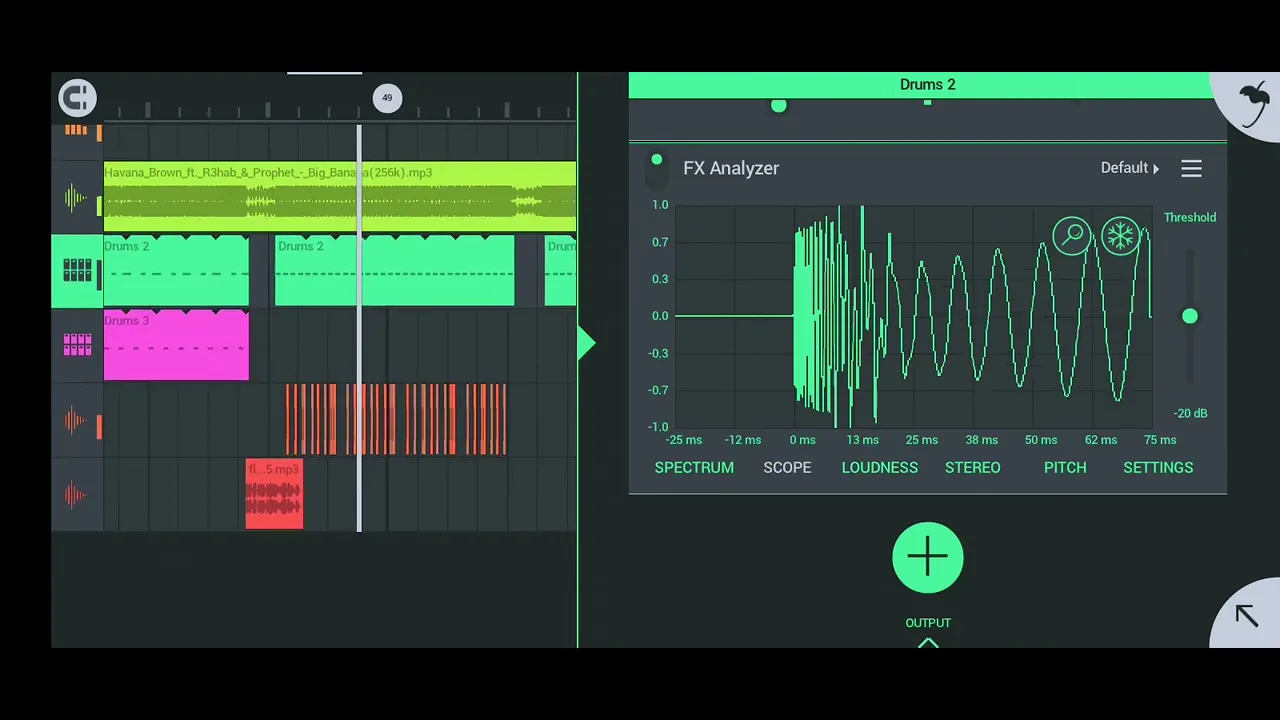The width and height of the screenshot is (1280, 720).
Task: Select the orange chopped audio clip
Action: (396, 419)
